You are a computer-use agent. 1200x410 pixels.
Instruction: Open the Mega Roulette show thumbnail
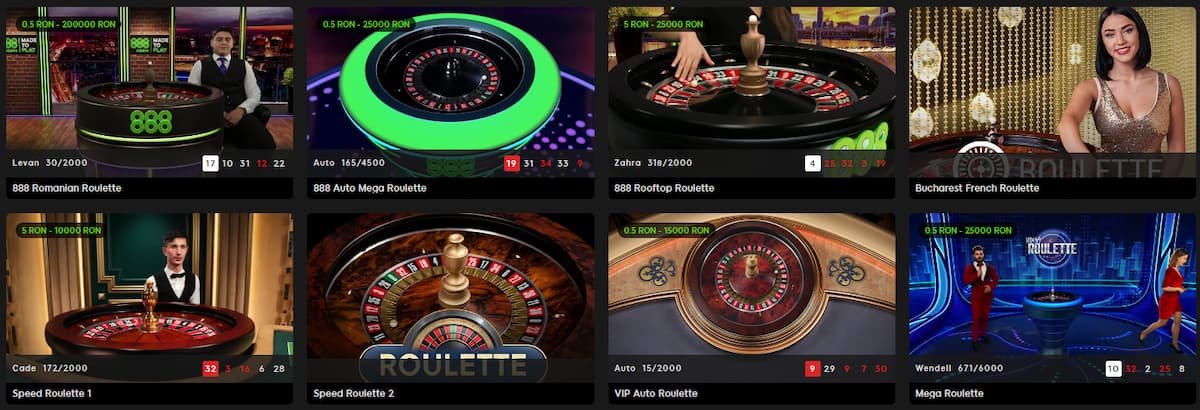(1052, 298)
